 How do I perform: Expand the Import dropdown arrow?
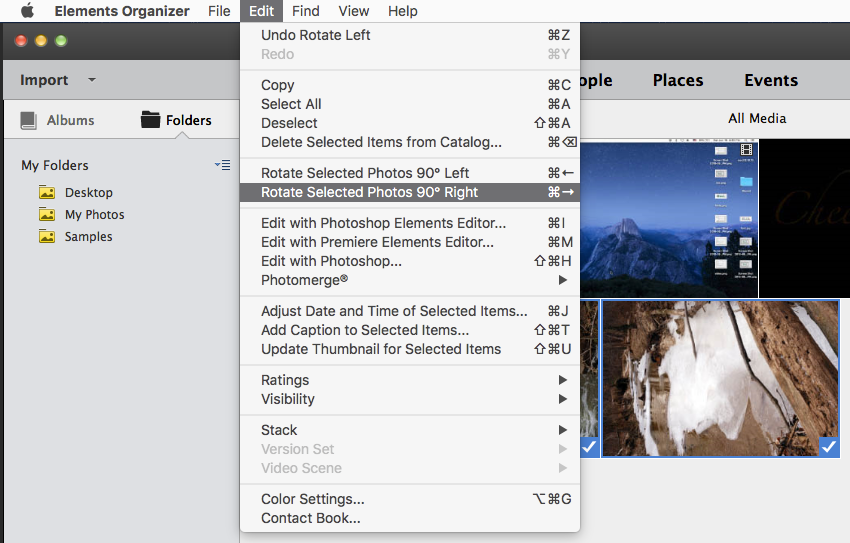tap(92, 80)
